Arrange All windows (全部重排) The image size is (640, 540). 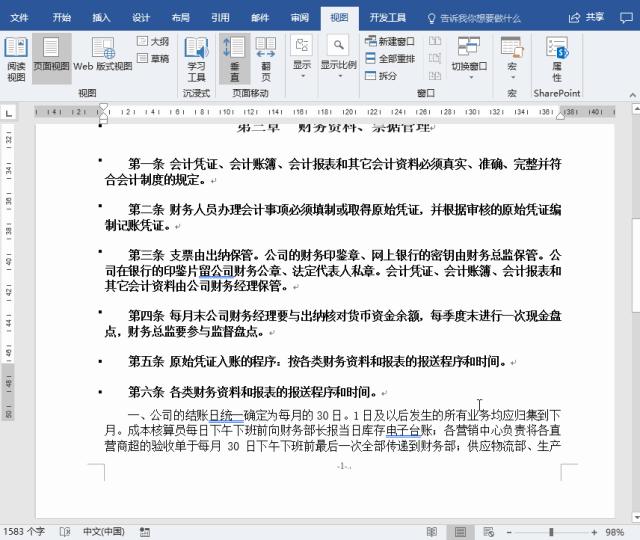click(x=389, y=58)
